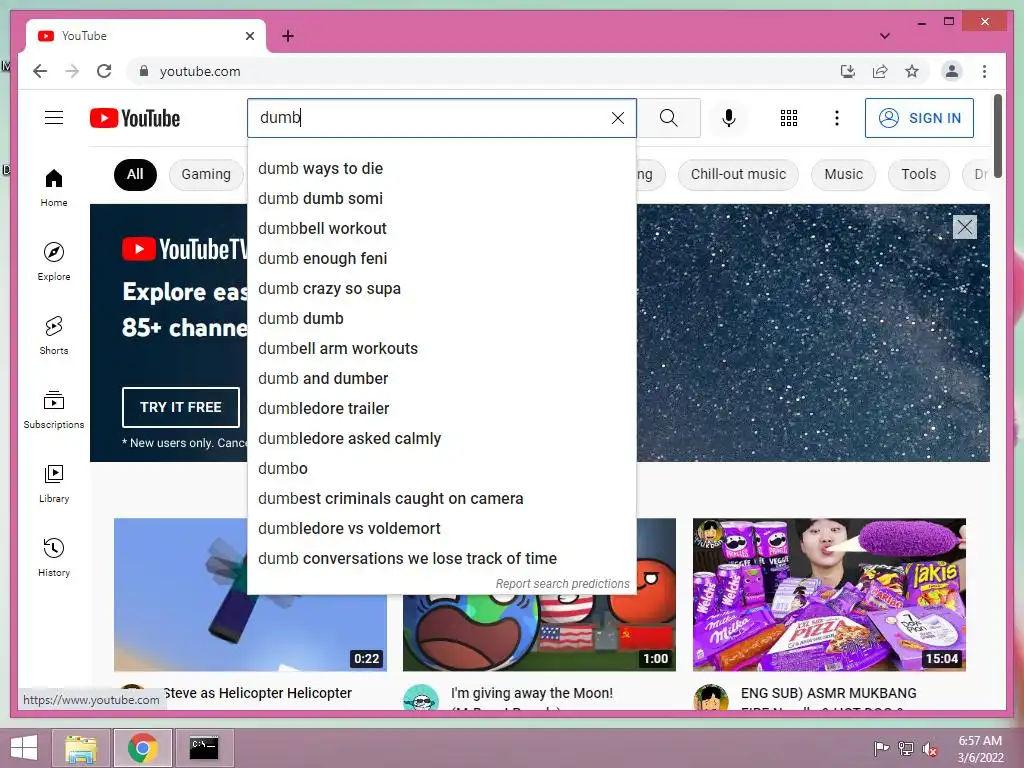The image size is (1024, 768).
Task: Pick 'dumbledore asked calmly' suggestion
Action: [x=441, y=439]
